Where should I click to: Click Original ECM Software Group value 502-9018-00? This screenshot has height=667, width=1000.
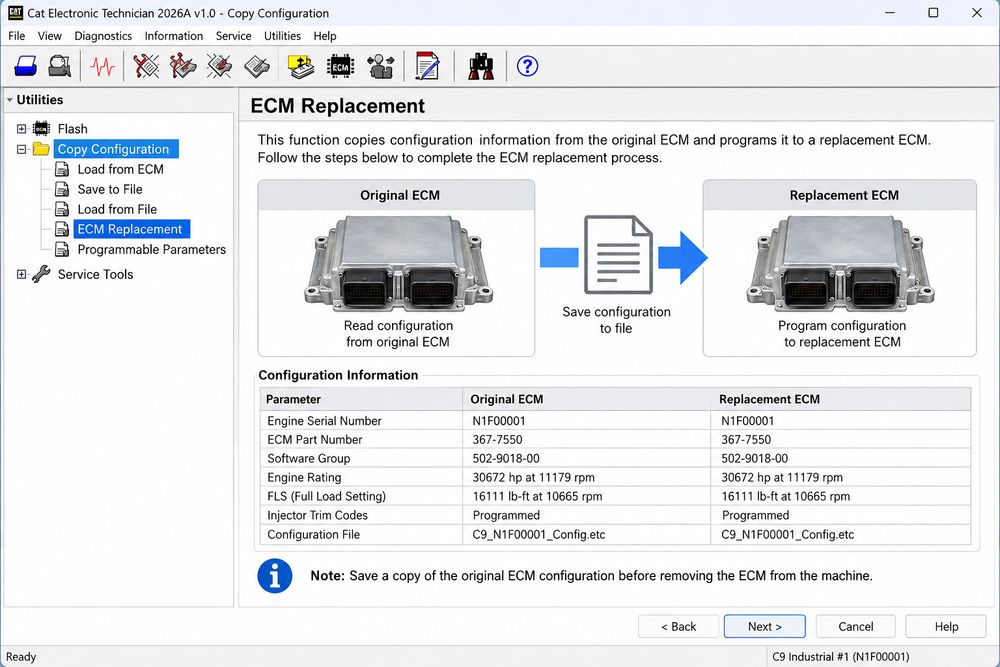(x=506, y=458)
